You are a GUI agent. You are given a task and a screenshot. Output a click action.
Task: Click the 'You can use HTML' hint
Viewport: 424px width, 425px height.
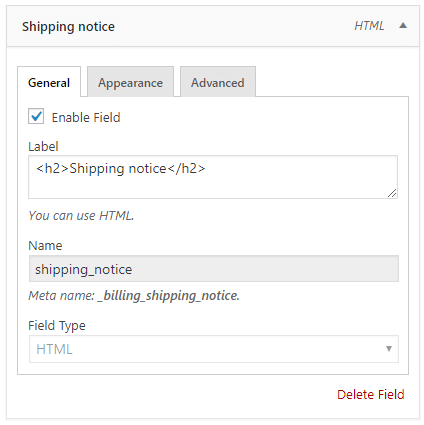tap(81, 216)
